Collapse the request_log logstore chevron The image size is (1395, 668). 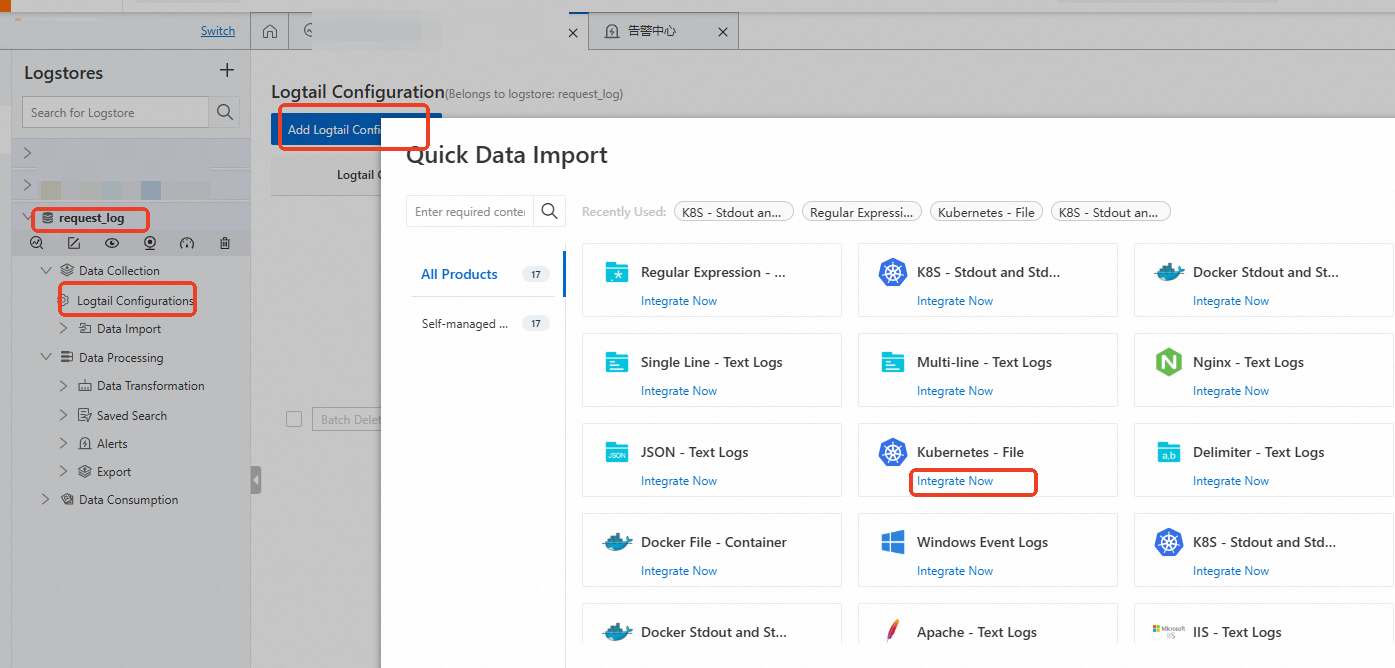[27, 217]
